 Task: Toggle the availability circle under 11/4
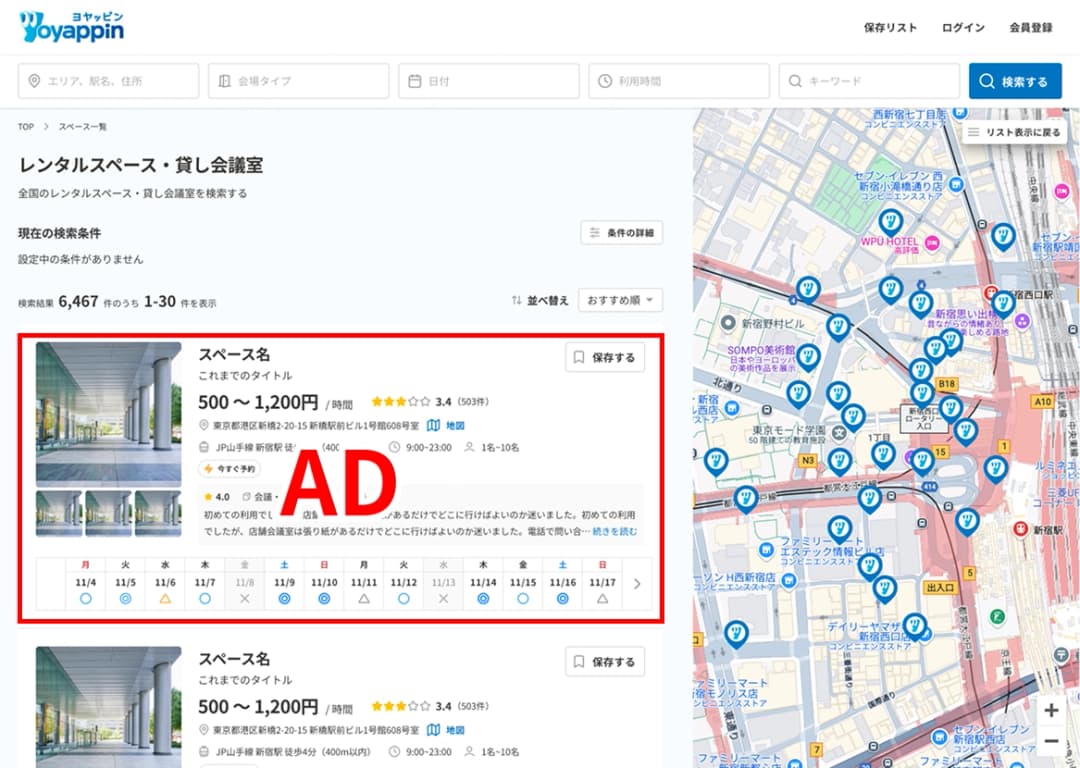pyautogui.click(x=84, y=598)
